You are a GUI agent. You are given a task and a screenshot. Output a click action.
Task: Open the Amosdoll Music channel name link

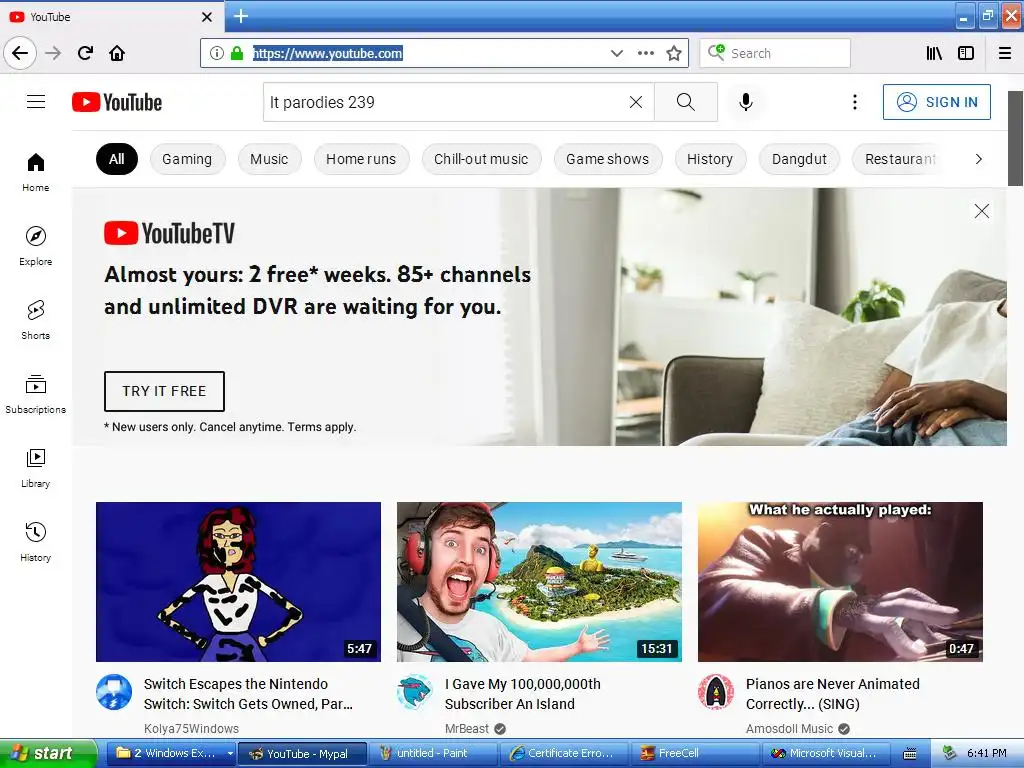pyautogui.click(x=790, y=729)
